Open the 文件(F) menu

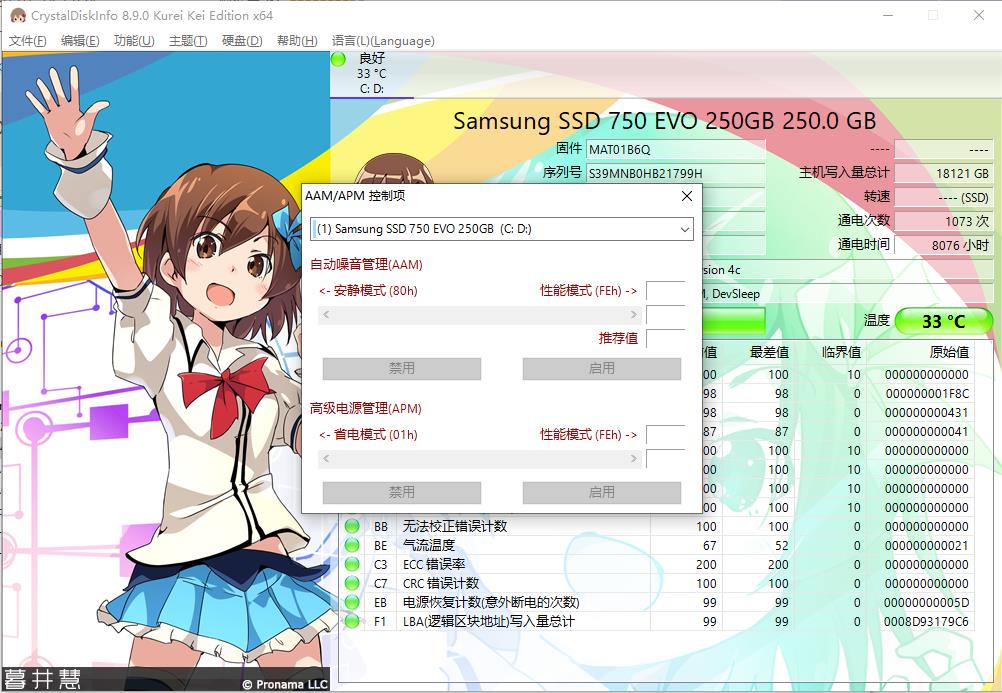click(x=27, y=41)
